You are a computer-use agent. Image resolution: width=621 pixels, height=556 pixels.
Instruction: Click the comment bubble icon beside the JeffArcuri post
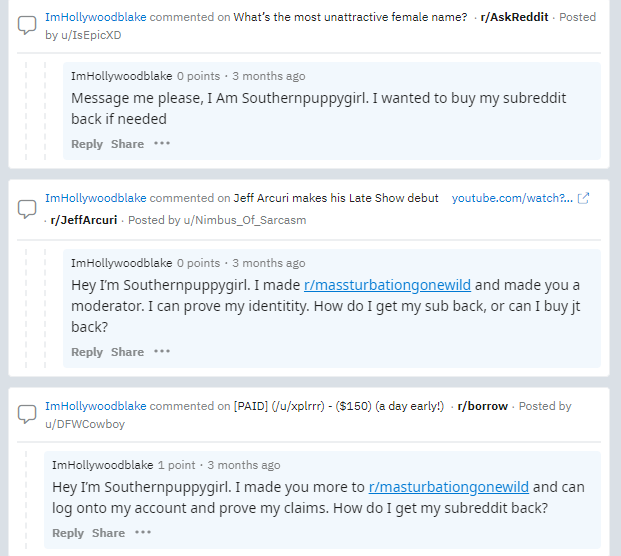coord(27,209)
